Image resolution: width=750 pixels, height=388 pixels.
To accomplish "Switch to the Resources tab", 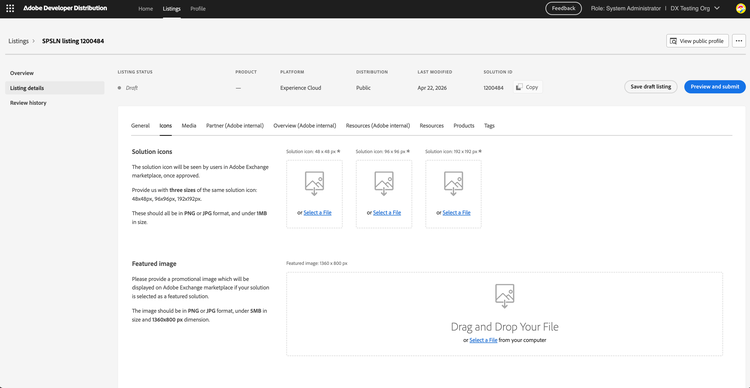I will pos(431,126).
